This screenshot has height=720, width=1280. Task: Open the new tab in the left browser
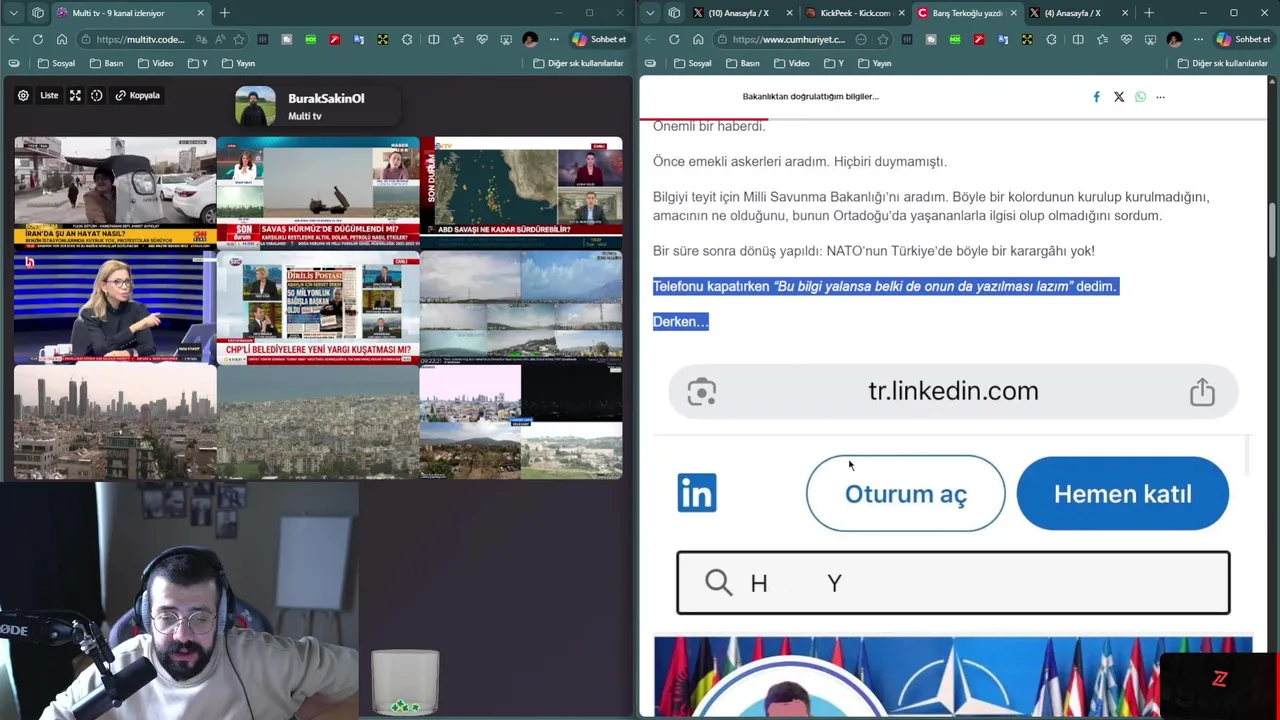pyautogui.click(x=224, y=13)
